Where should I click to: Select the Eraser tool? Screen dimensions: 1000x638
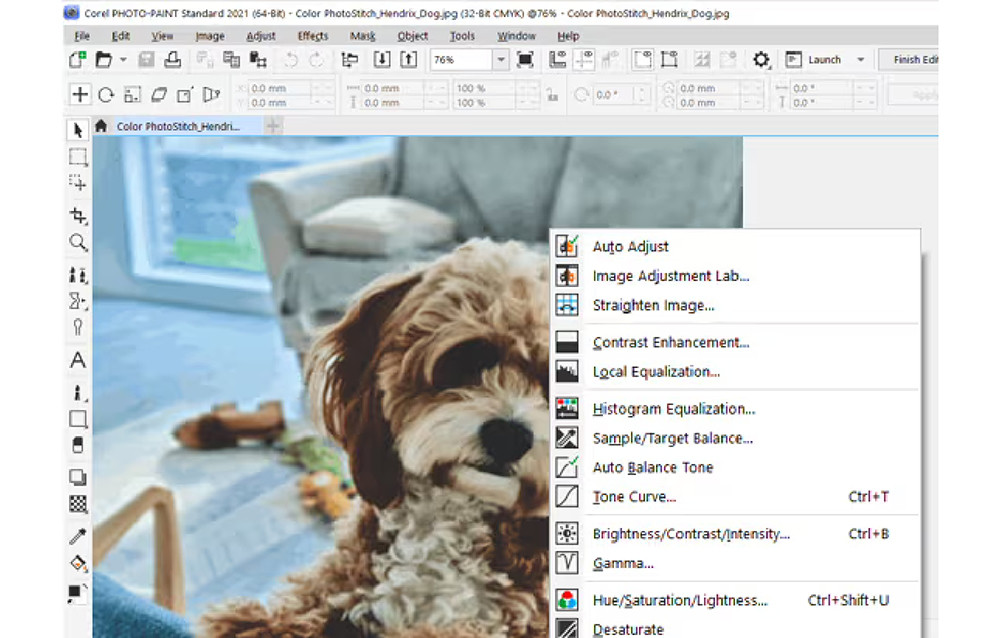click(x=77, y=445)
